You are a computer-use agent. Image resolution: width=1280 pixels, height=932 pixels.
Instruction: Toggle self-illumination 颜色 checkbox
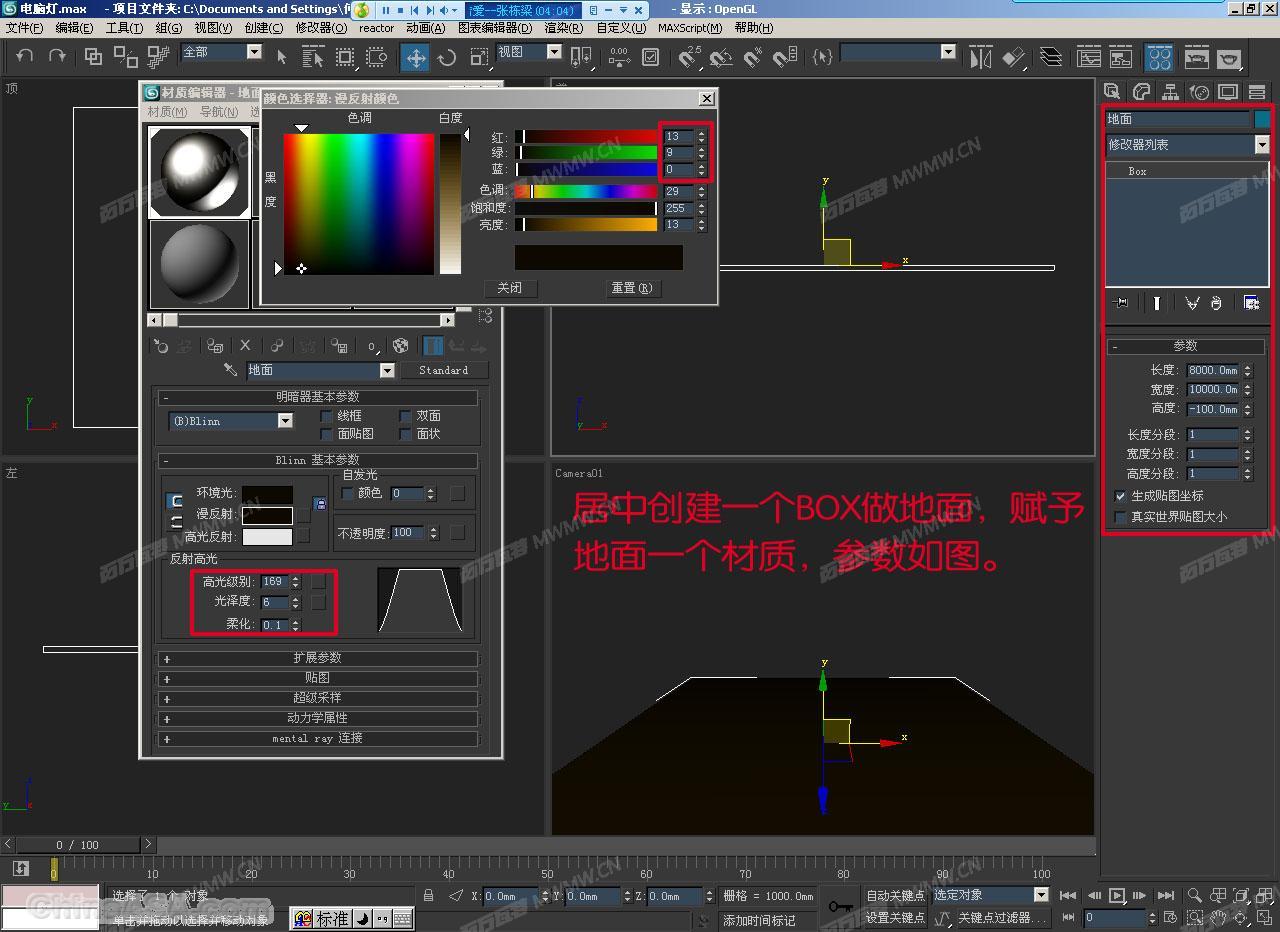[348, 493]
